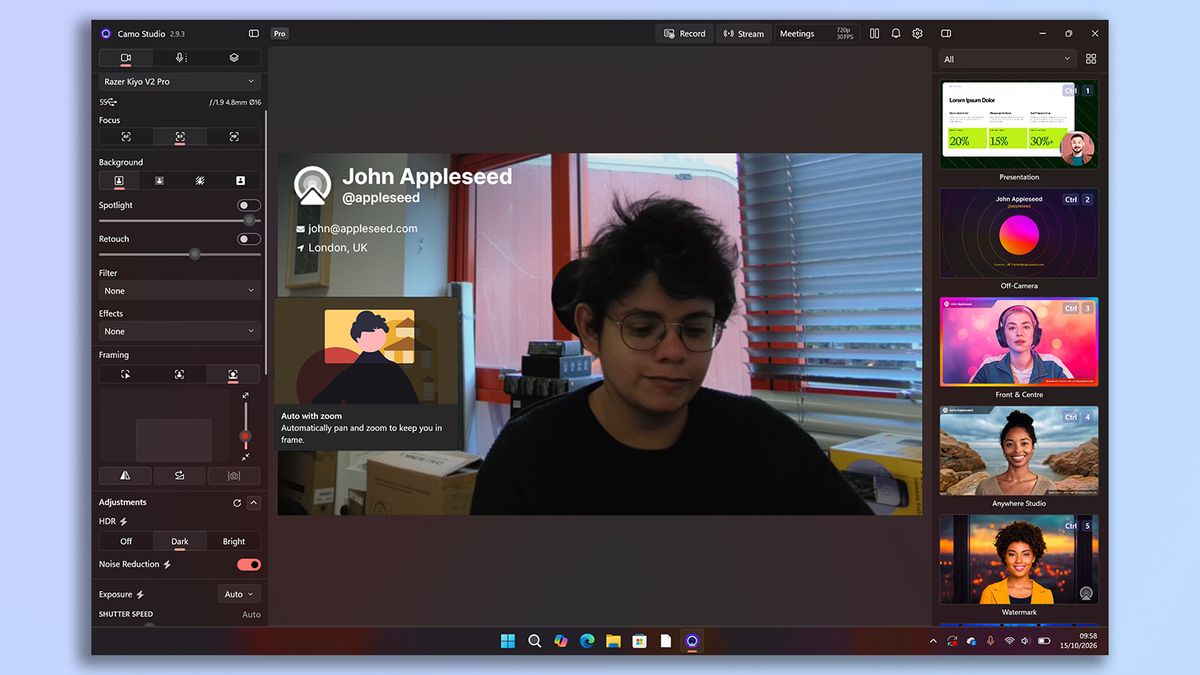Click the Pro badge
This screenshot has width=1200, height=675.
click(280, 34)
